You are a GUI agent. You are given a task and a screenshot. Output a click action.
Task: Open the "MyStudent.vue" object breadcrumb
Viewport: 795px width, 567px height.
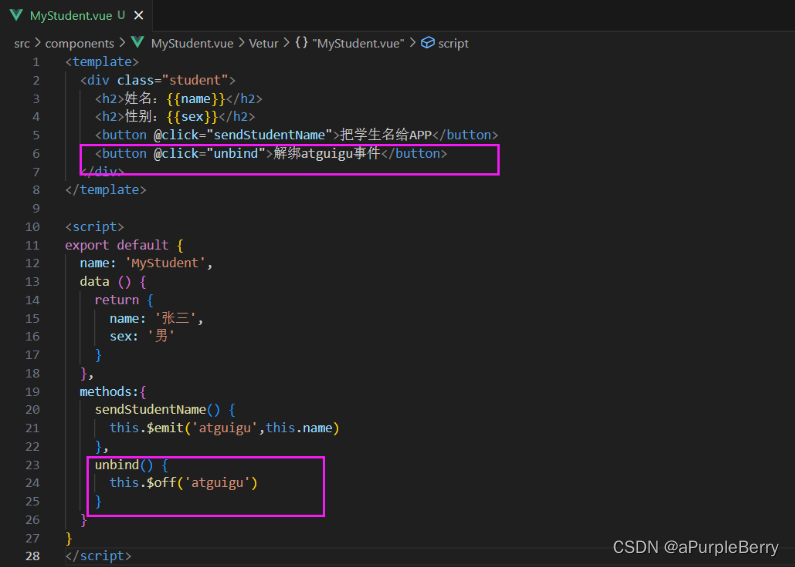click(x=358, y=44)
